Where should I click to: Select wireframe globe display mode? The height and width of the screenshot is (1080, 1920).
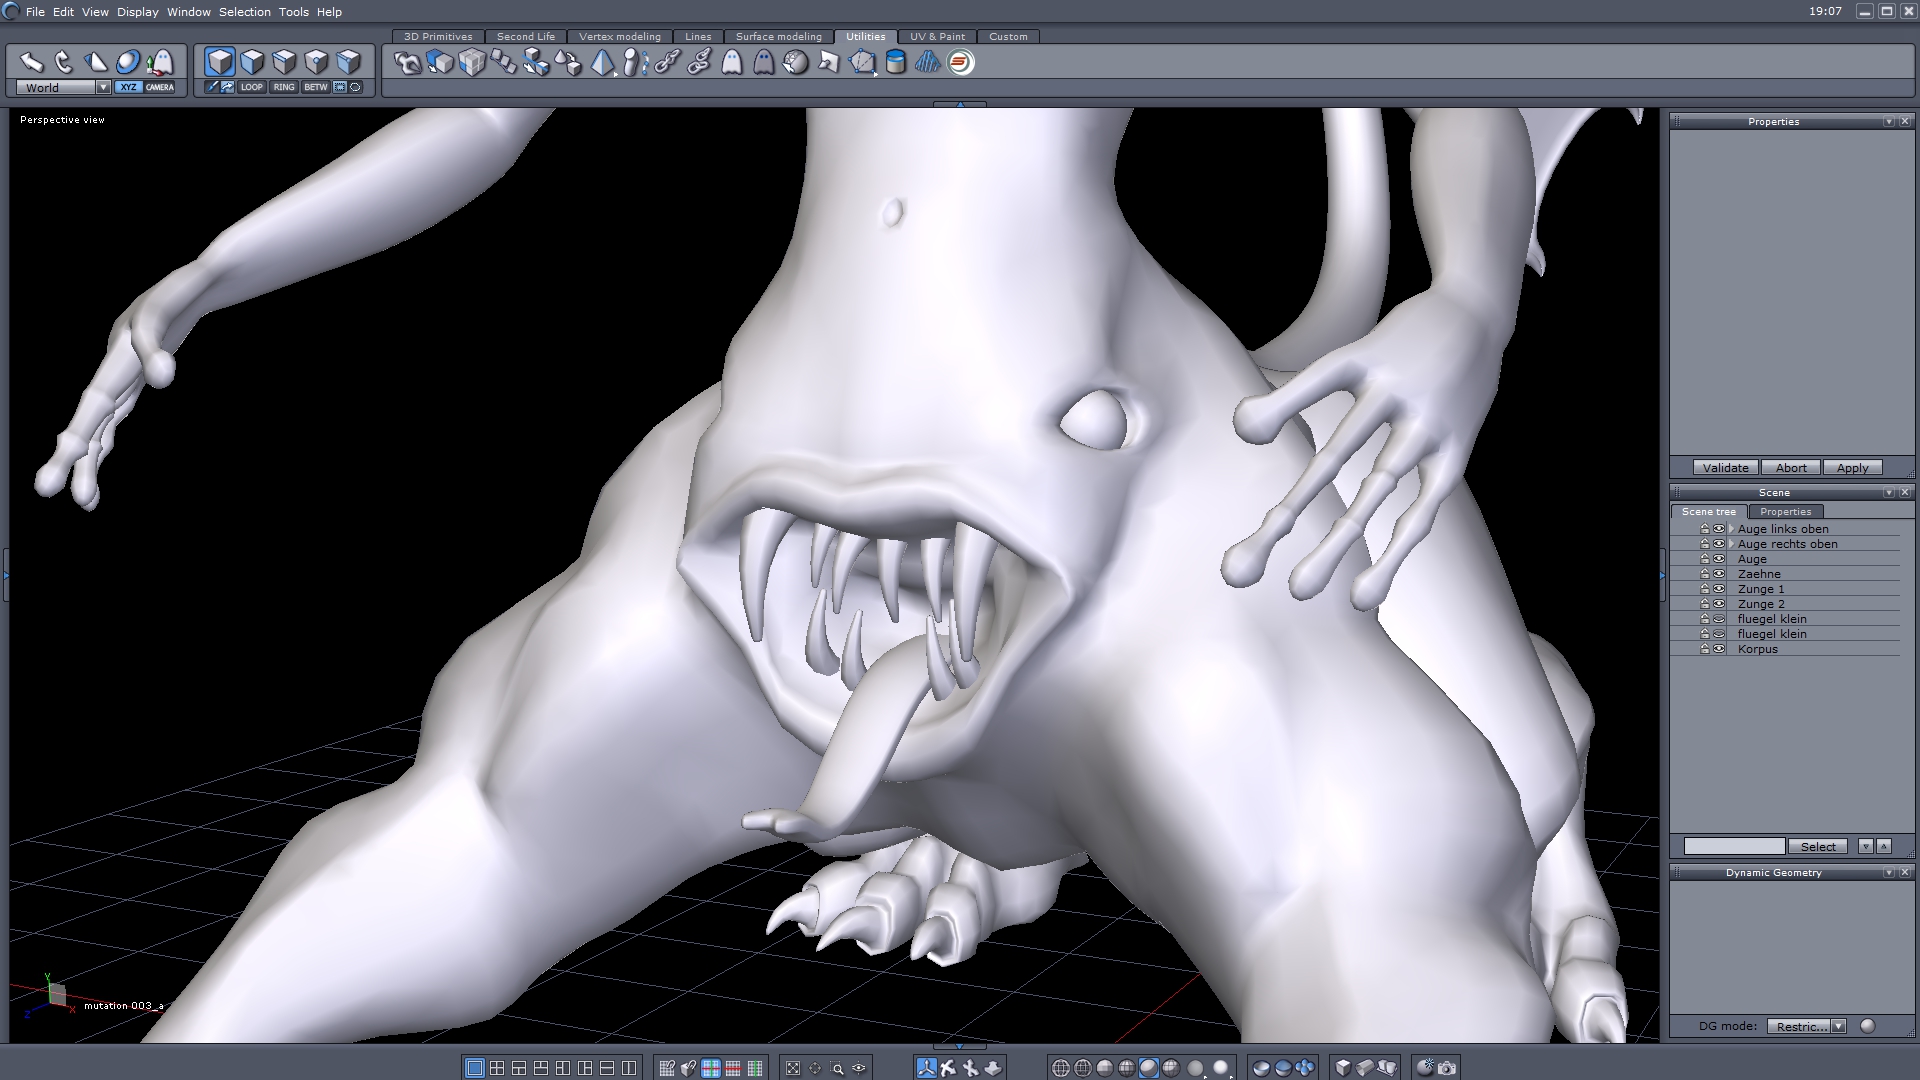point(1061,1068)
